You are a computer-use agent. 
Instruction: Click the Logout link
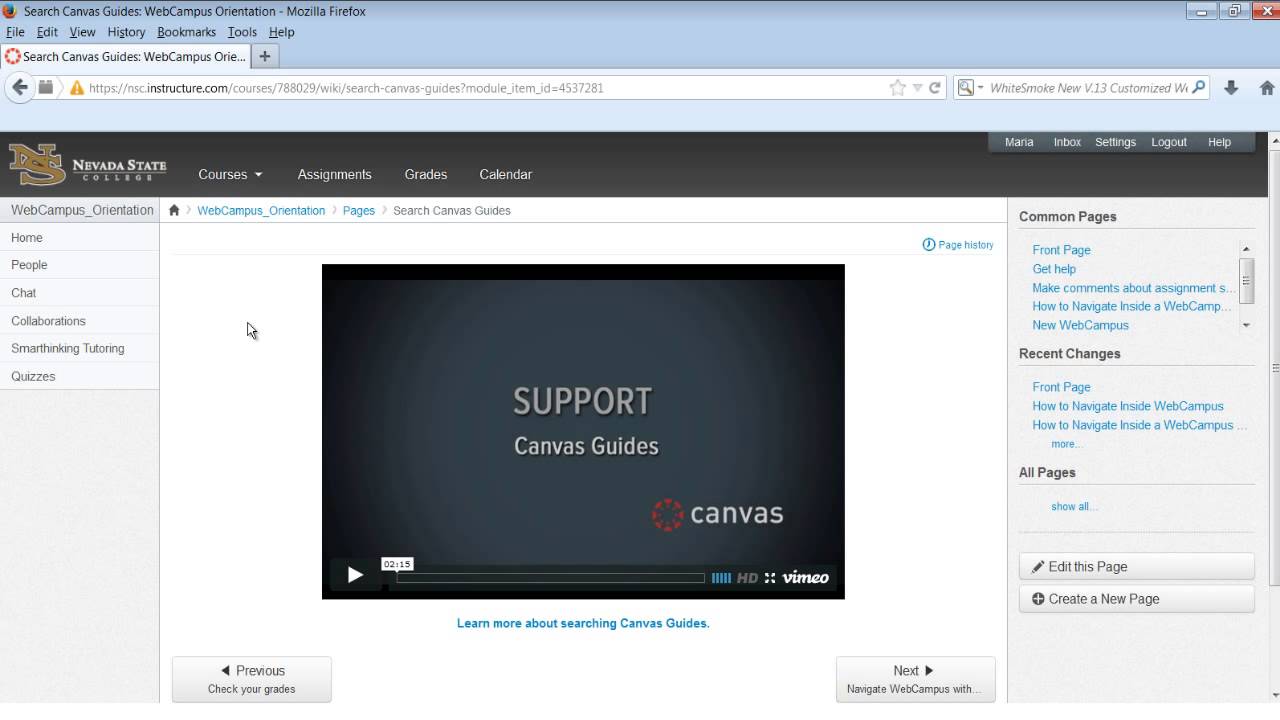coord(1169,142)
